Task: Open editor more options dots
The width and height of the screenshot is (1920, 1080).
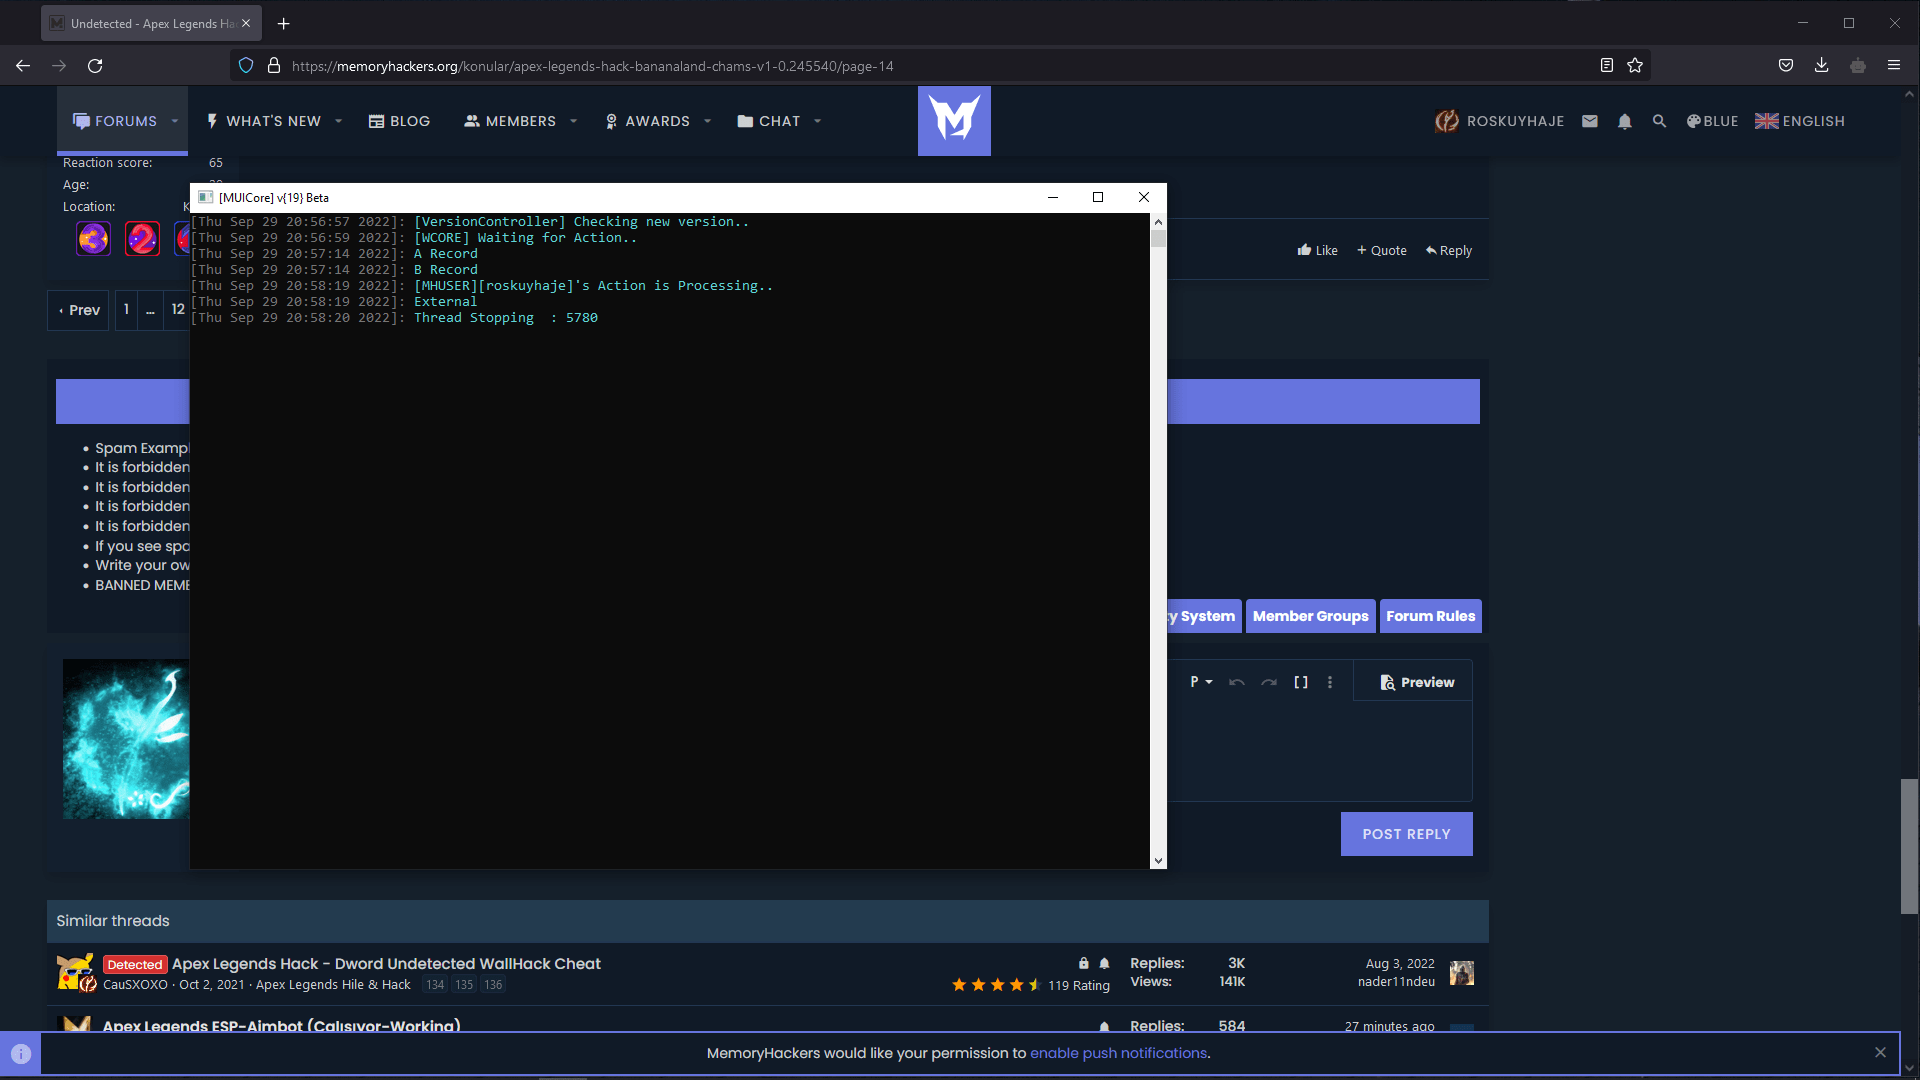Action: [1330, 682]
